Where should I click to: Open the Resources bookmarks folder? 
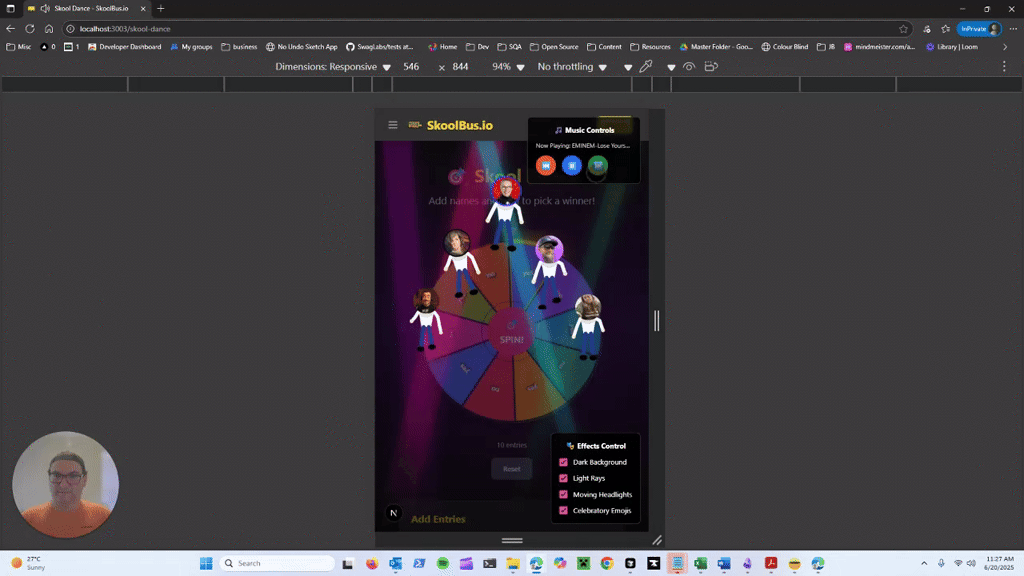coord(650,47)
